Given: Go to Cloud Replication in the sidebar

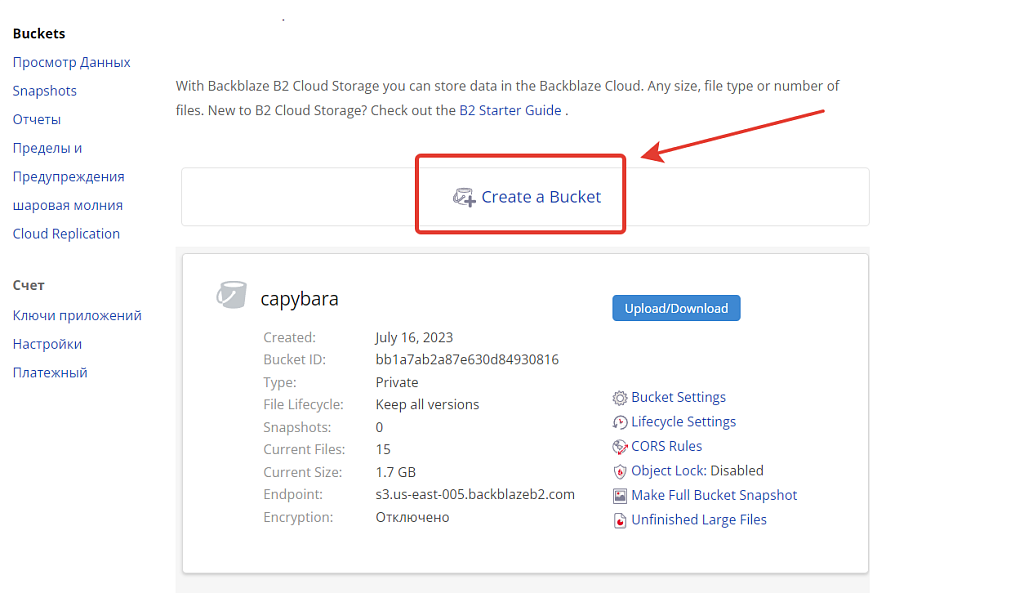Looking at the screenshot, I should [66, 233].
